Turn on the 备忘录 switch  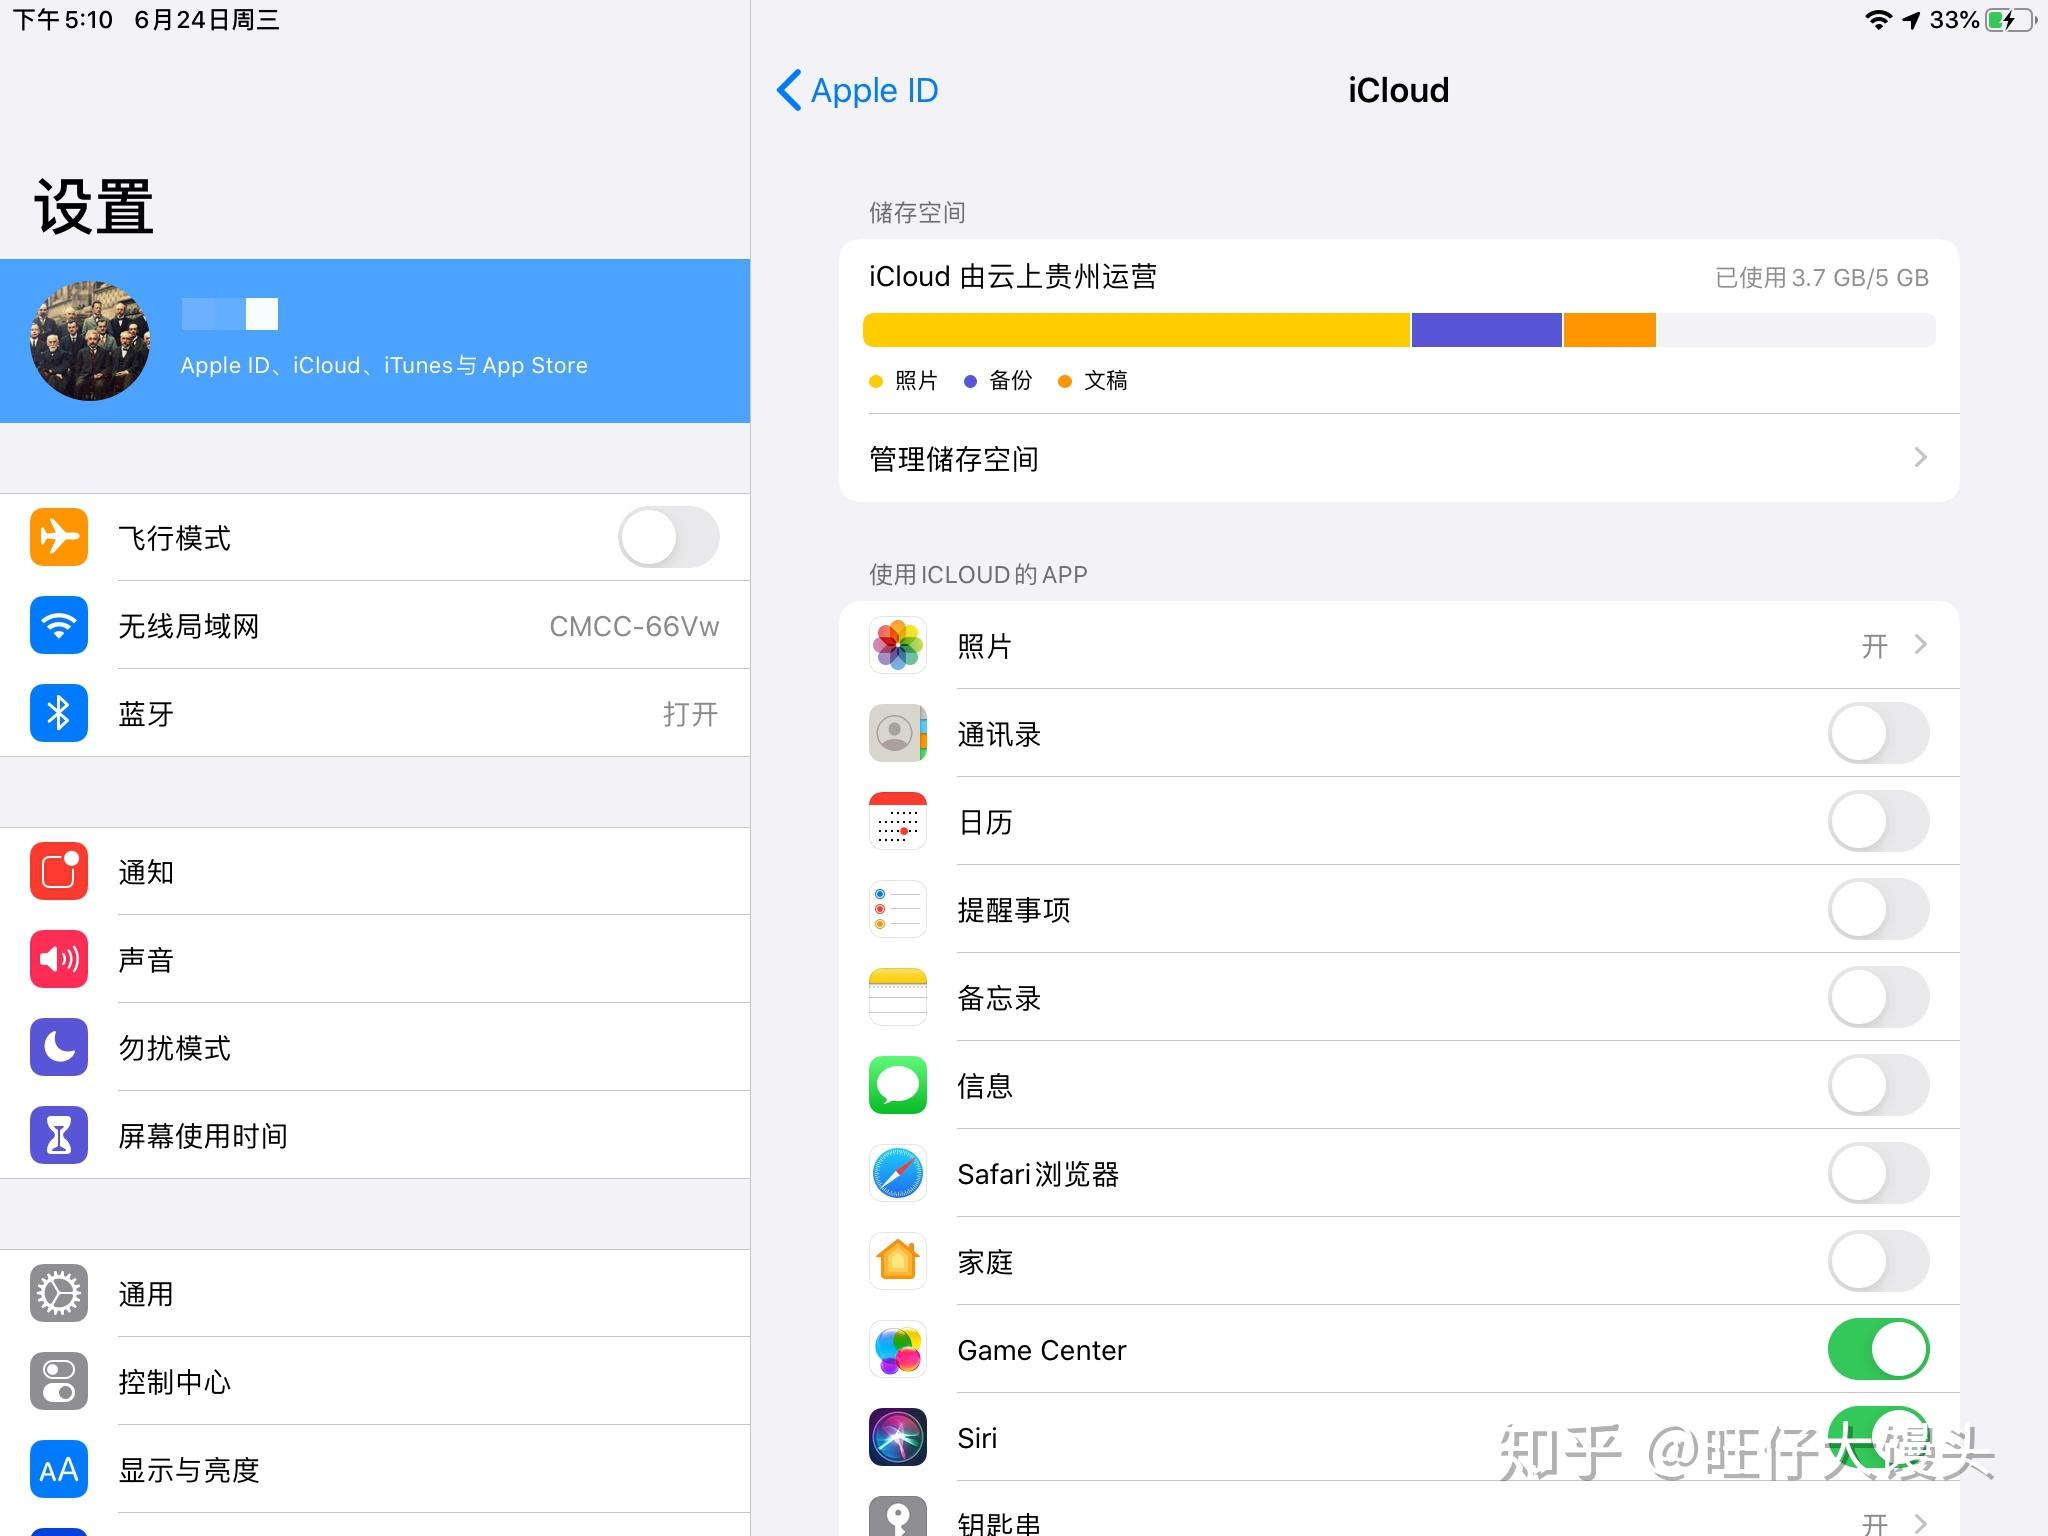click(x=1879, y=997)
